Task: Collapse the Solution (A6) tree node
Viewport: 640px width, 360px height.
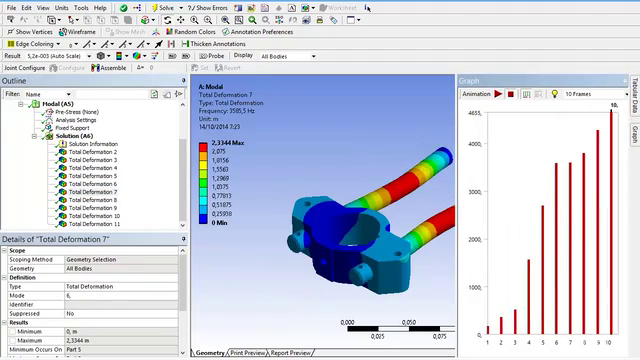Action: 34,136
